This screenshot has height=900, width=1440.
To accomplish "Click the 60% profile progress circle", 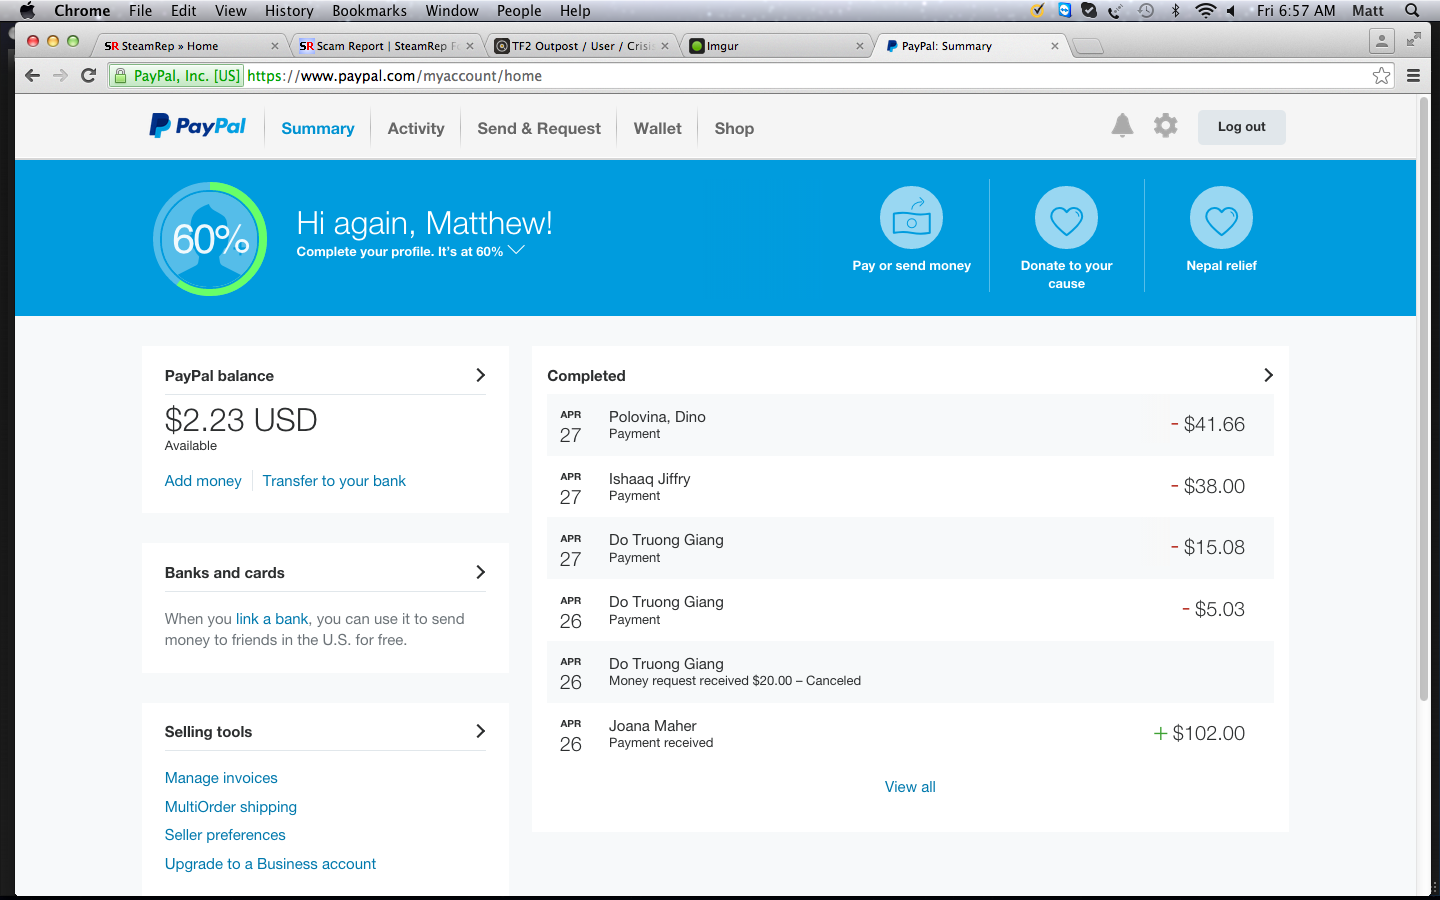I will click(210, 239).
